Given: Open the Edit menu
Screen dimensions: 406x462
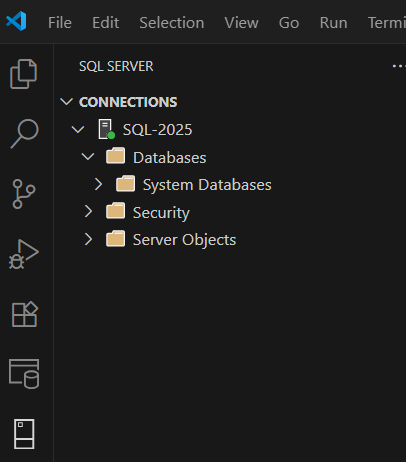Looking at the screenshot, I should 106,23.
